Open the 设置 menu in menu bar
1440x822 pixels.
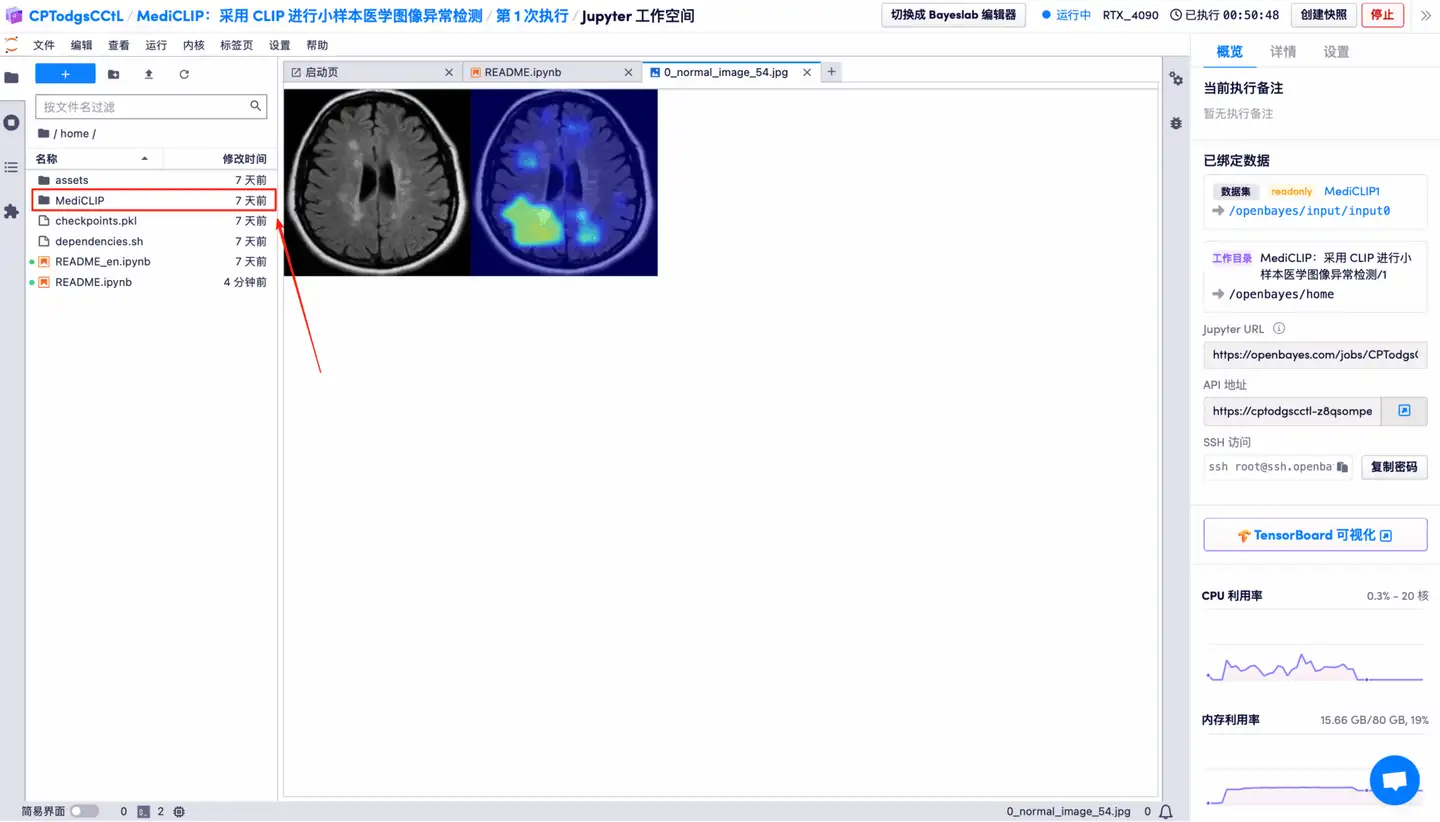[x=280, y=45]
